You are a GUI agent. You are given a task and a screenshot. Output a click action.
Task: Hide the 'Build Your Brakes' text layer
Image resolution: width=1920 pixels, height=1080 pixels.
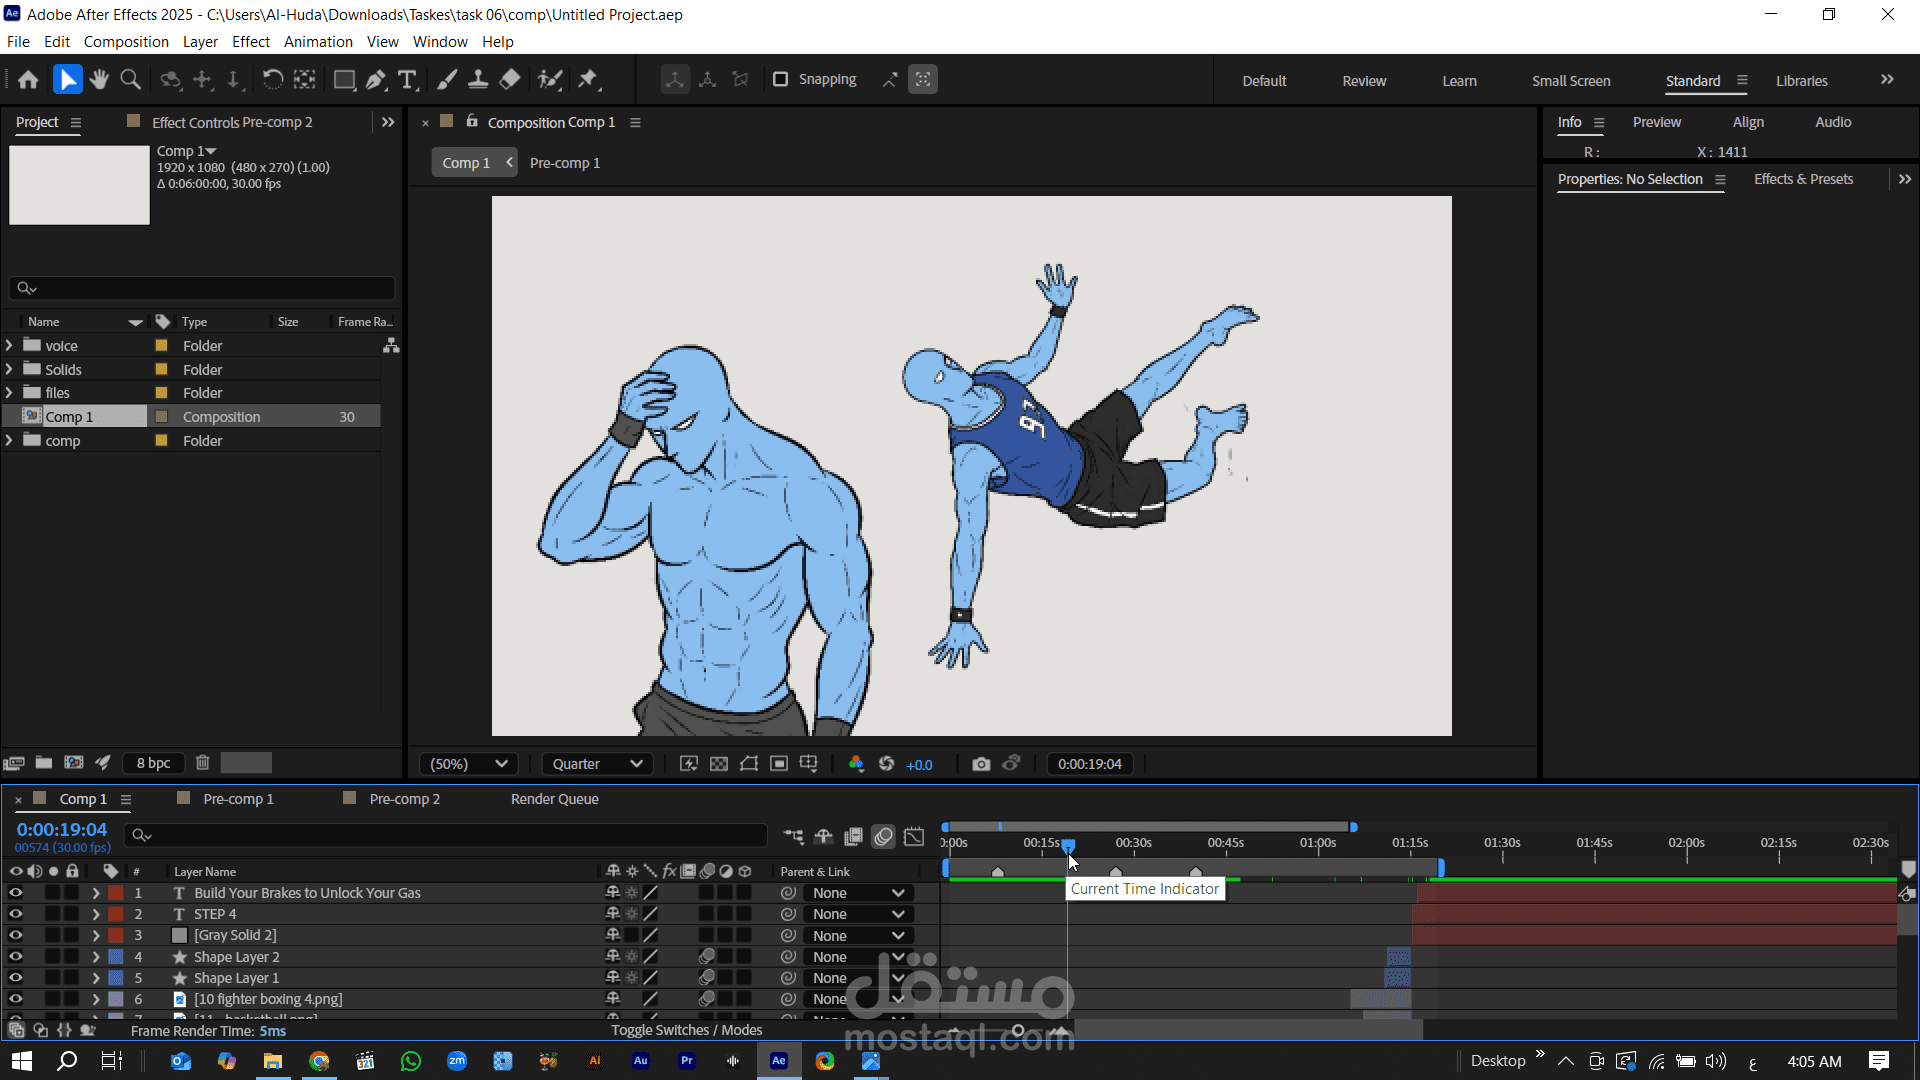[x=15, y=893]
